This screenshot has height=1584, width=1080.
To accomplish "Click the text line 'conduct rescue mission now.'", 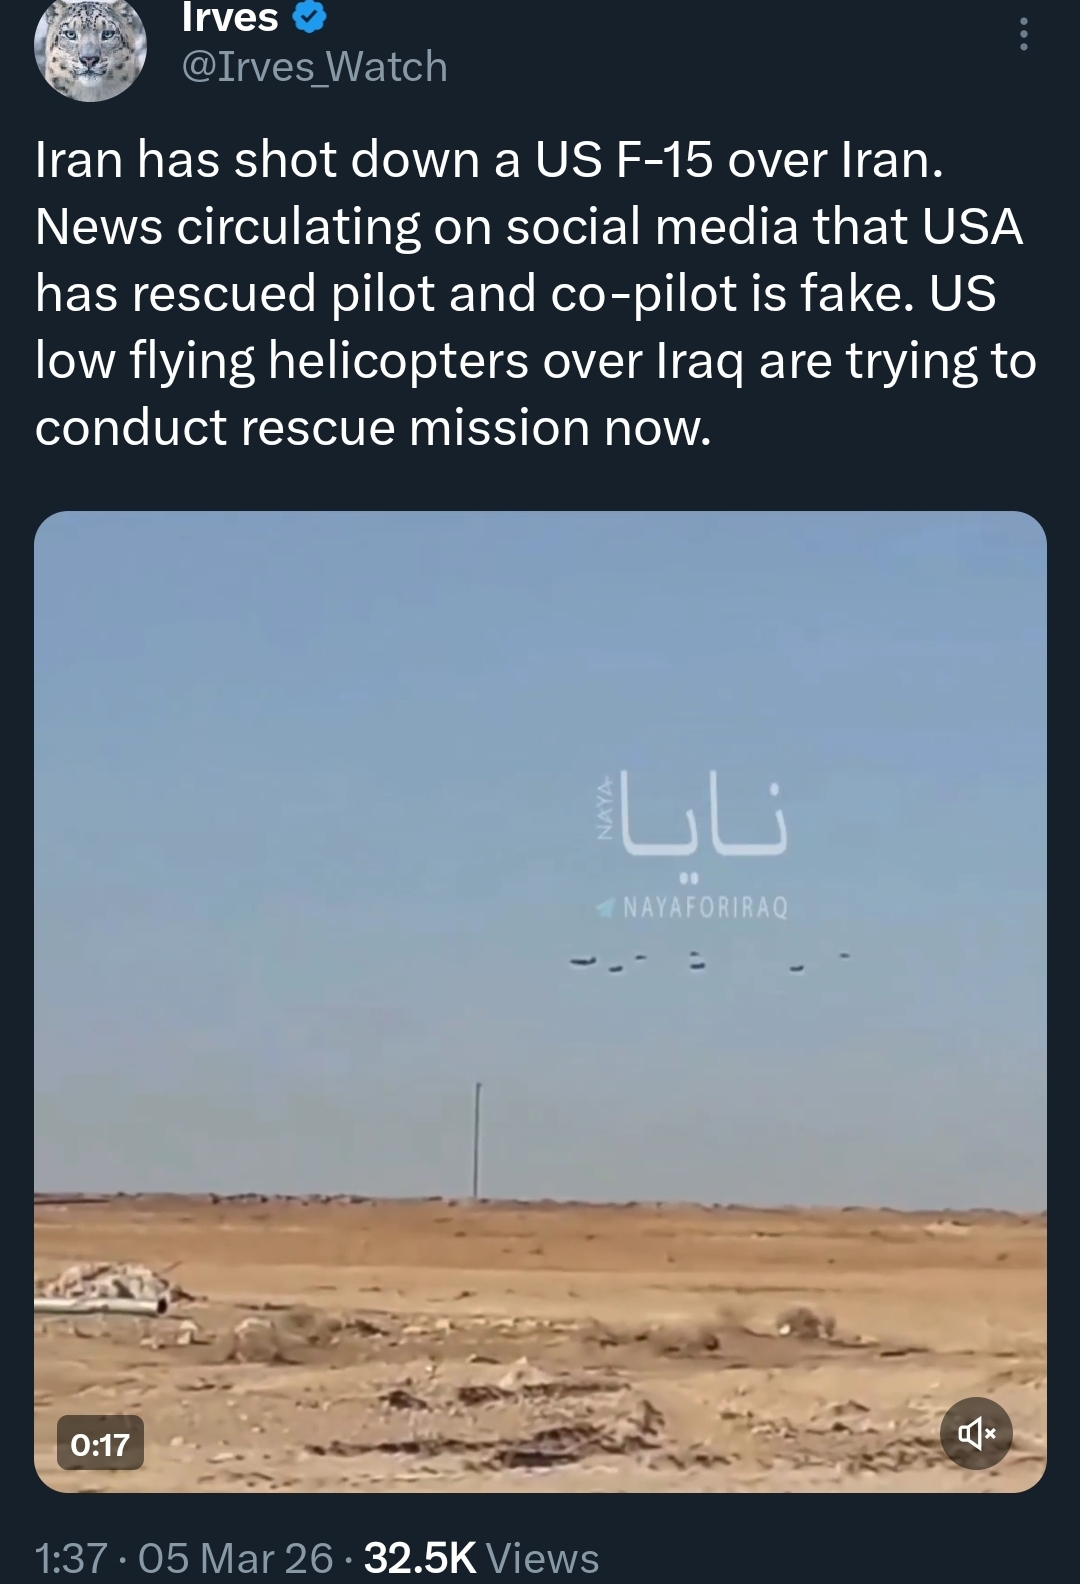I will pyautogui.click(x=373, y=427).
